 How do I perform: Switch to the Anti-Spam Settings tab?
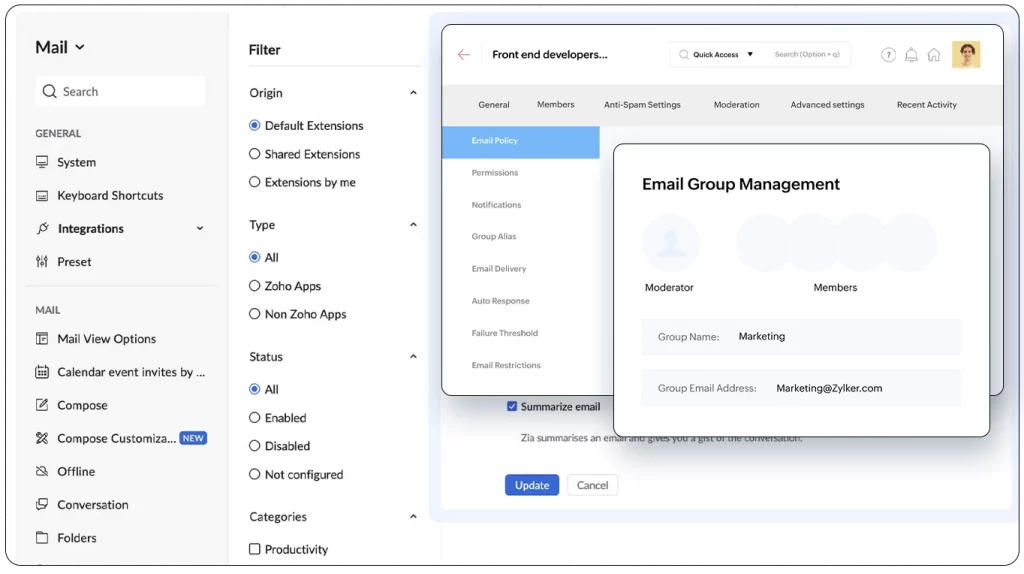pyautogui.click(x=642, y=105)
